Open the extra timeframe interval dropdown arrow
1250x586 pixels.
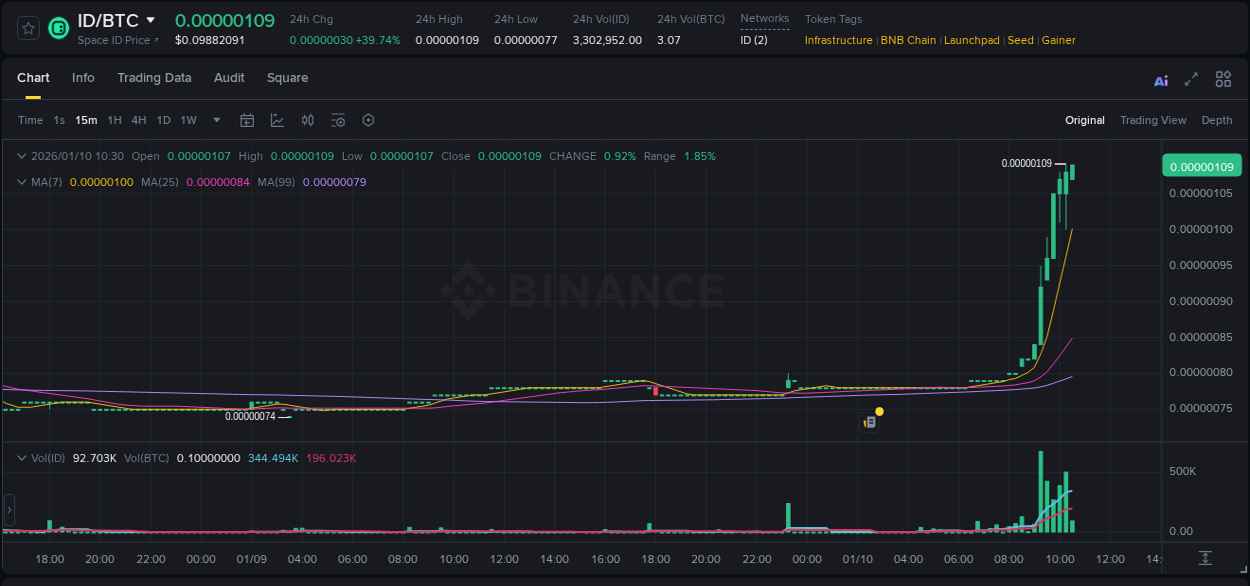(x=215, y=120)
